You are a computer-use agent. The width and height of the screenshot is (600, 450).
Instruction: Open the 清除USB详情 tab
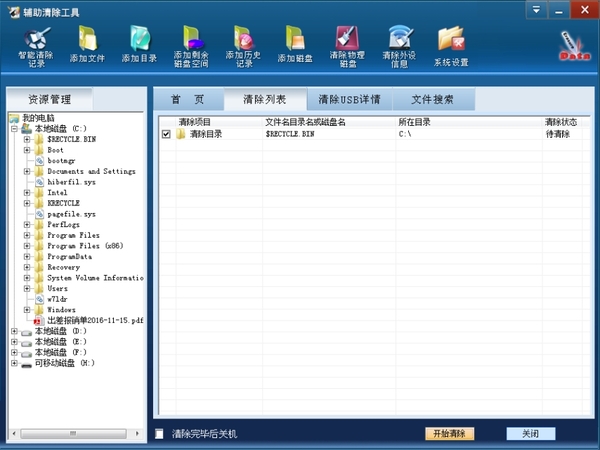349,99
